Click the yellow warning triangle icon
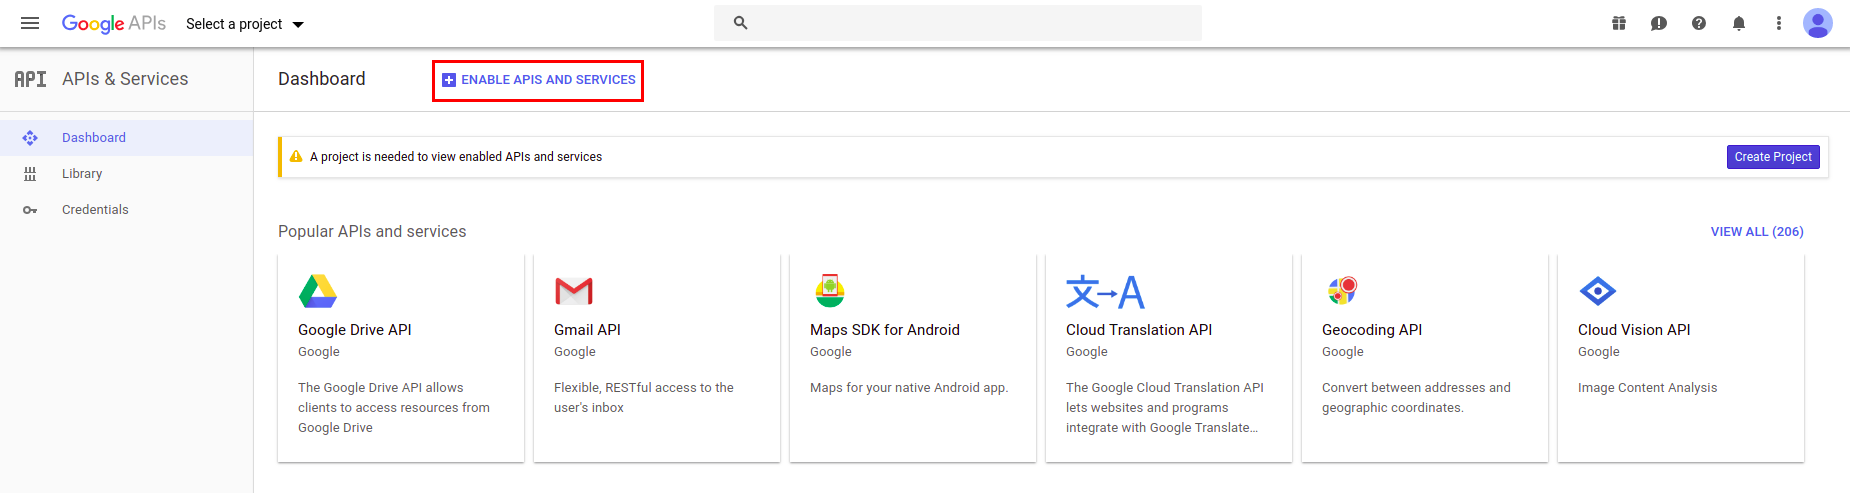 tap(296, 156)
